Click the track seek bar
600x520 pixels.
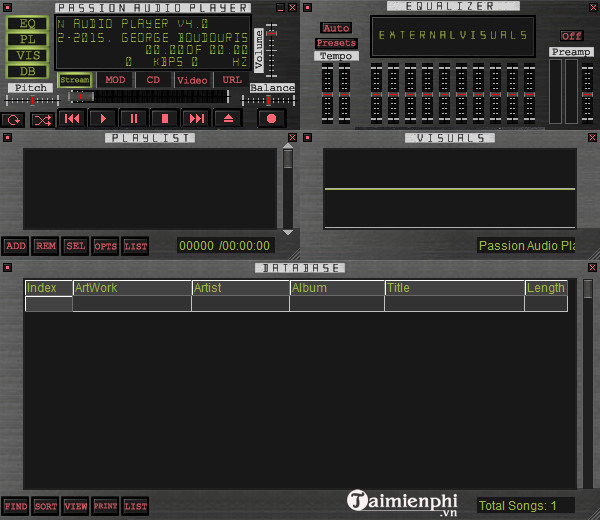click(149, 96)
